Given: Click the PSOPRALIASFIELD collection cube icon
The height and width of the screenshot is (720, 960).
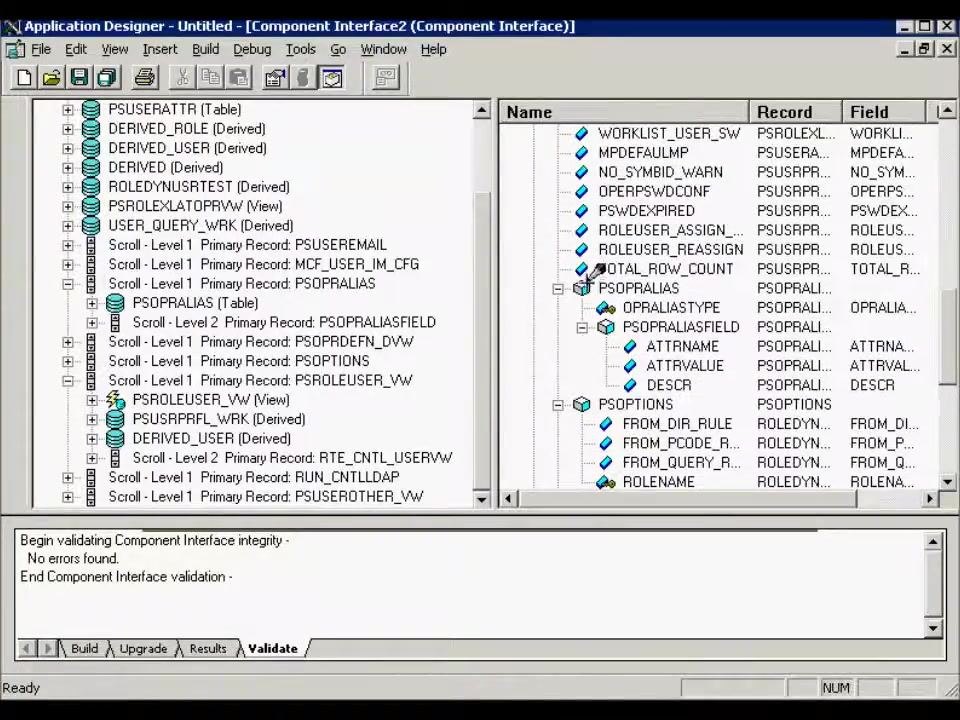Looking at the screenshot, I should click(x=606, y=327).
